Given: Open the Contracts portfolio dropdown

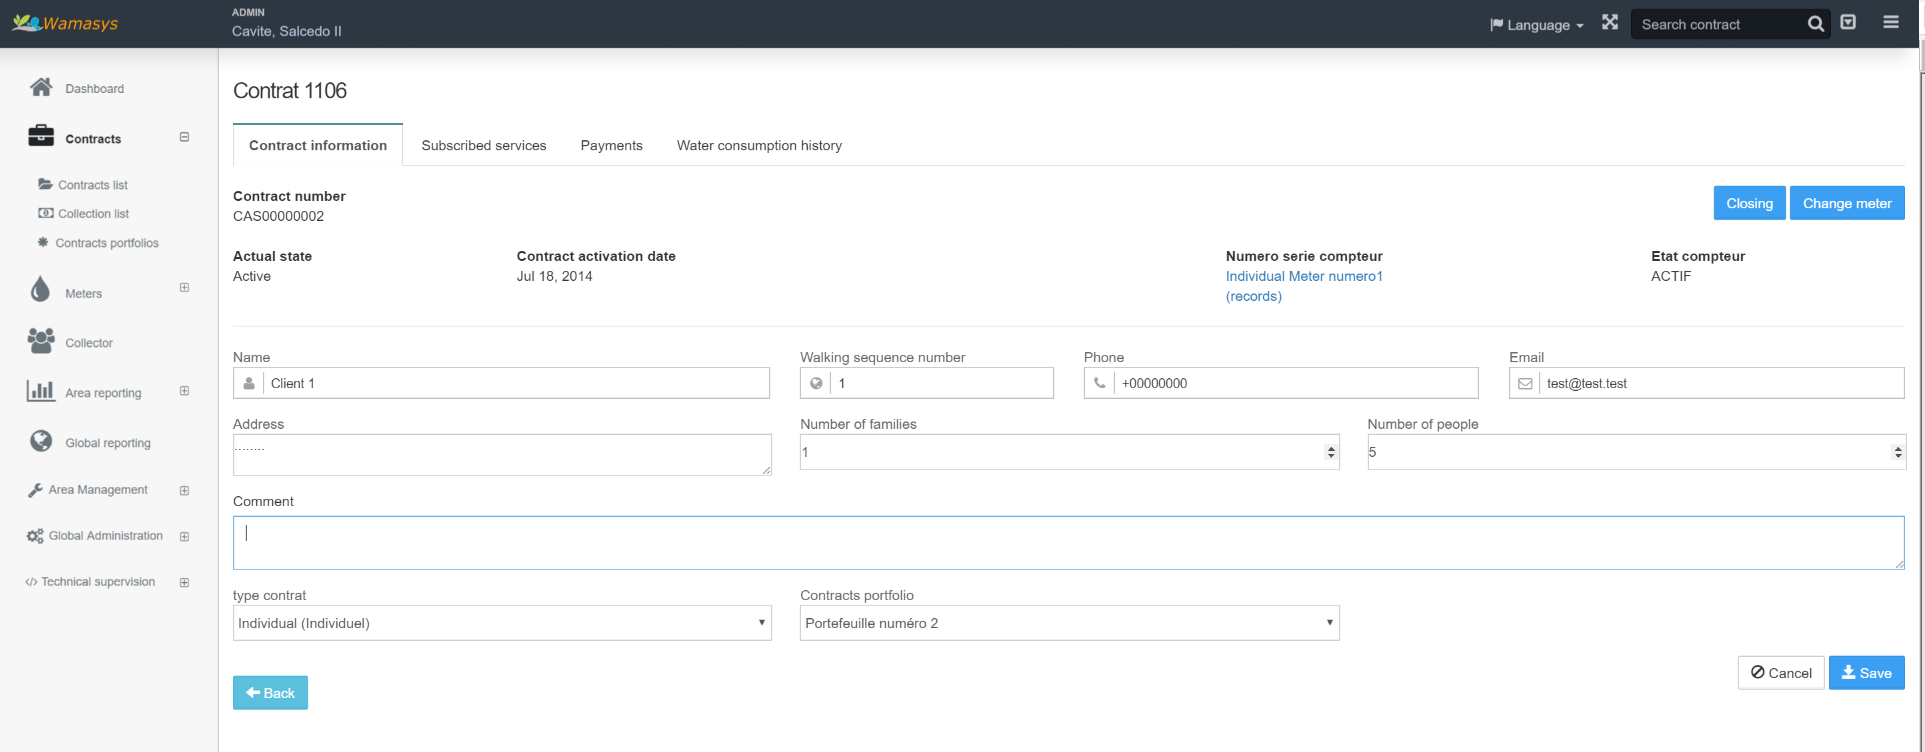Looking at the screenshot, I should coord(1069,623).
